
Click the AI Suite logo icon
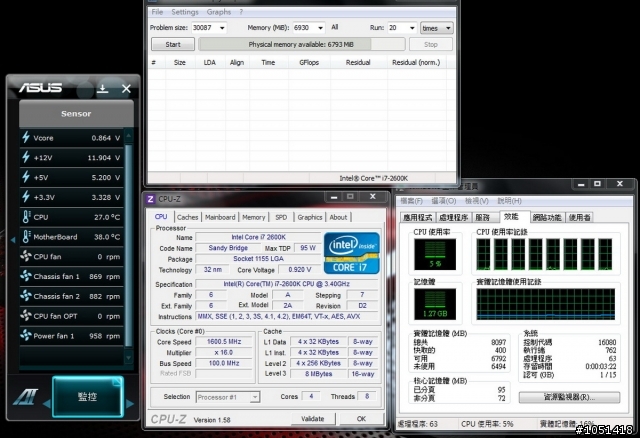pyautogui.click(x=25, y=397)
